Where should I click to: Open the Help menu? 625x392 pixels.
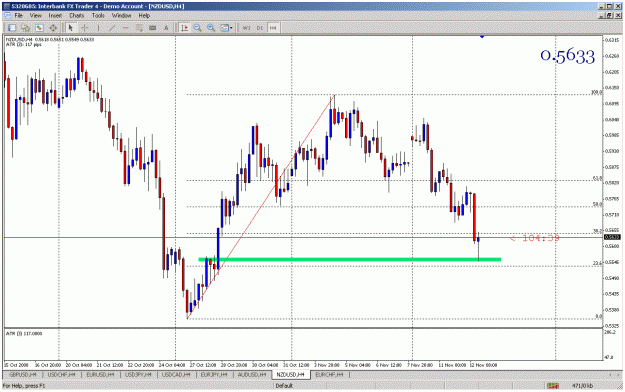coord(144,16)
